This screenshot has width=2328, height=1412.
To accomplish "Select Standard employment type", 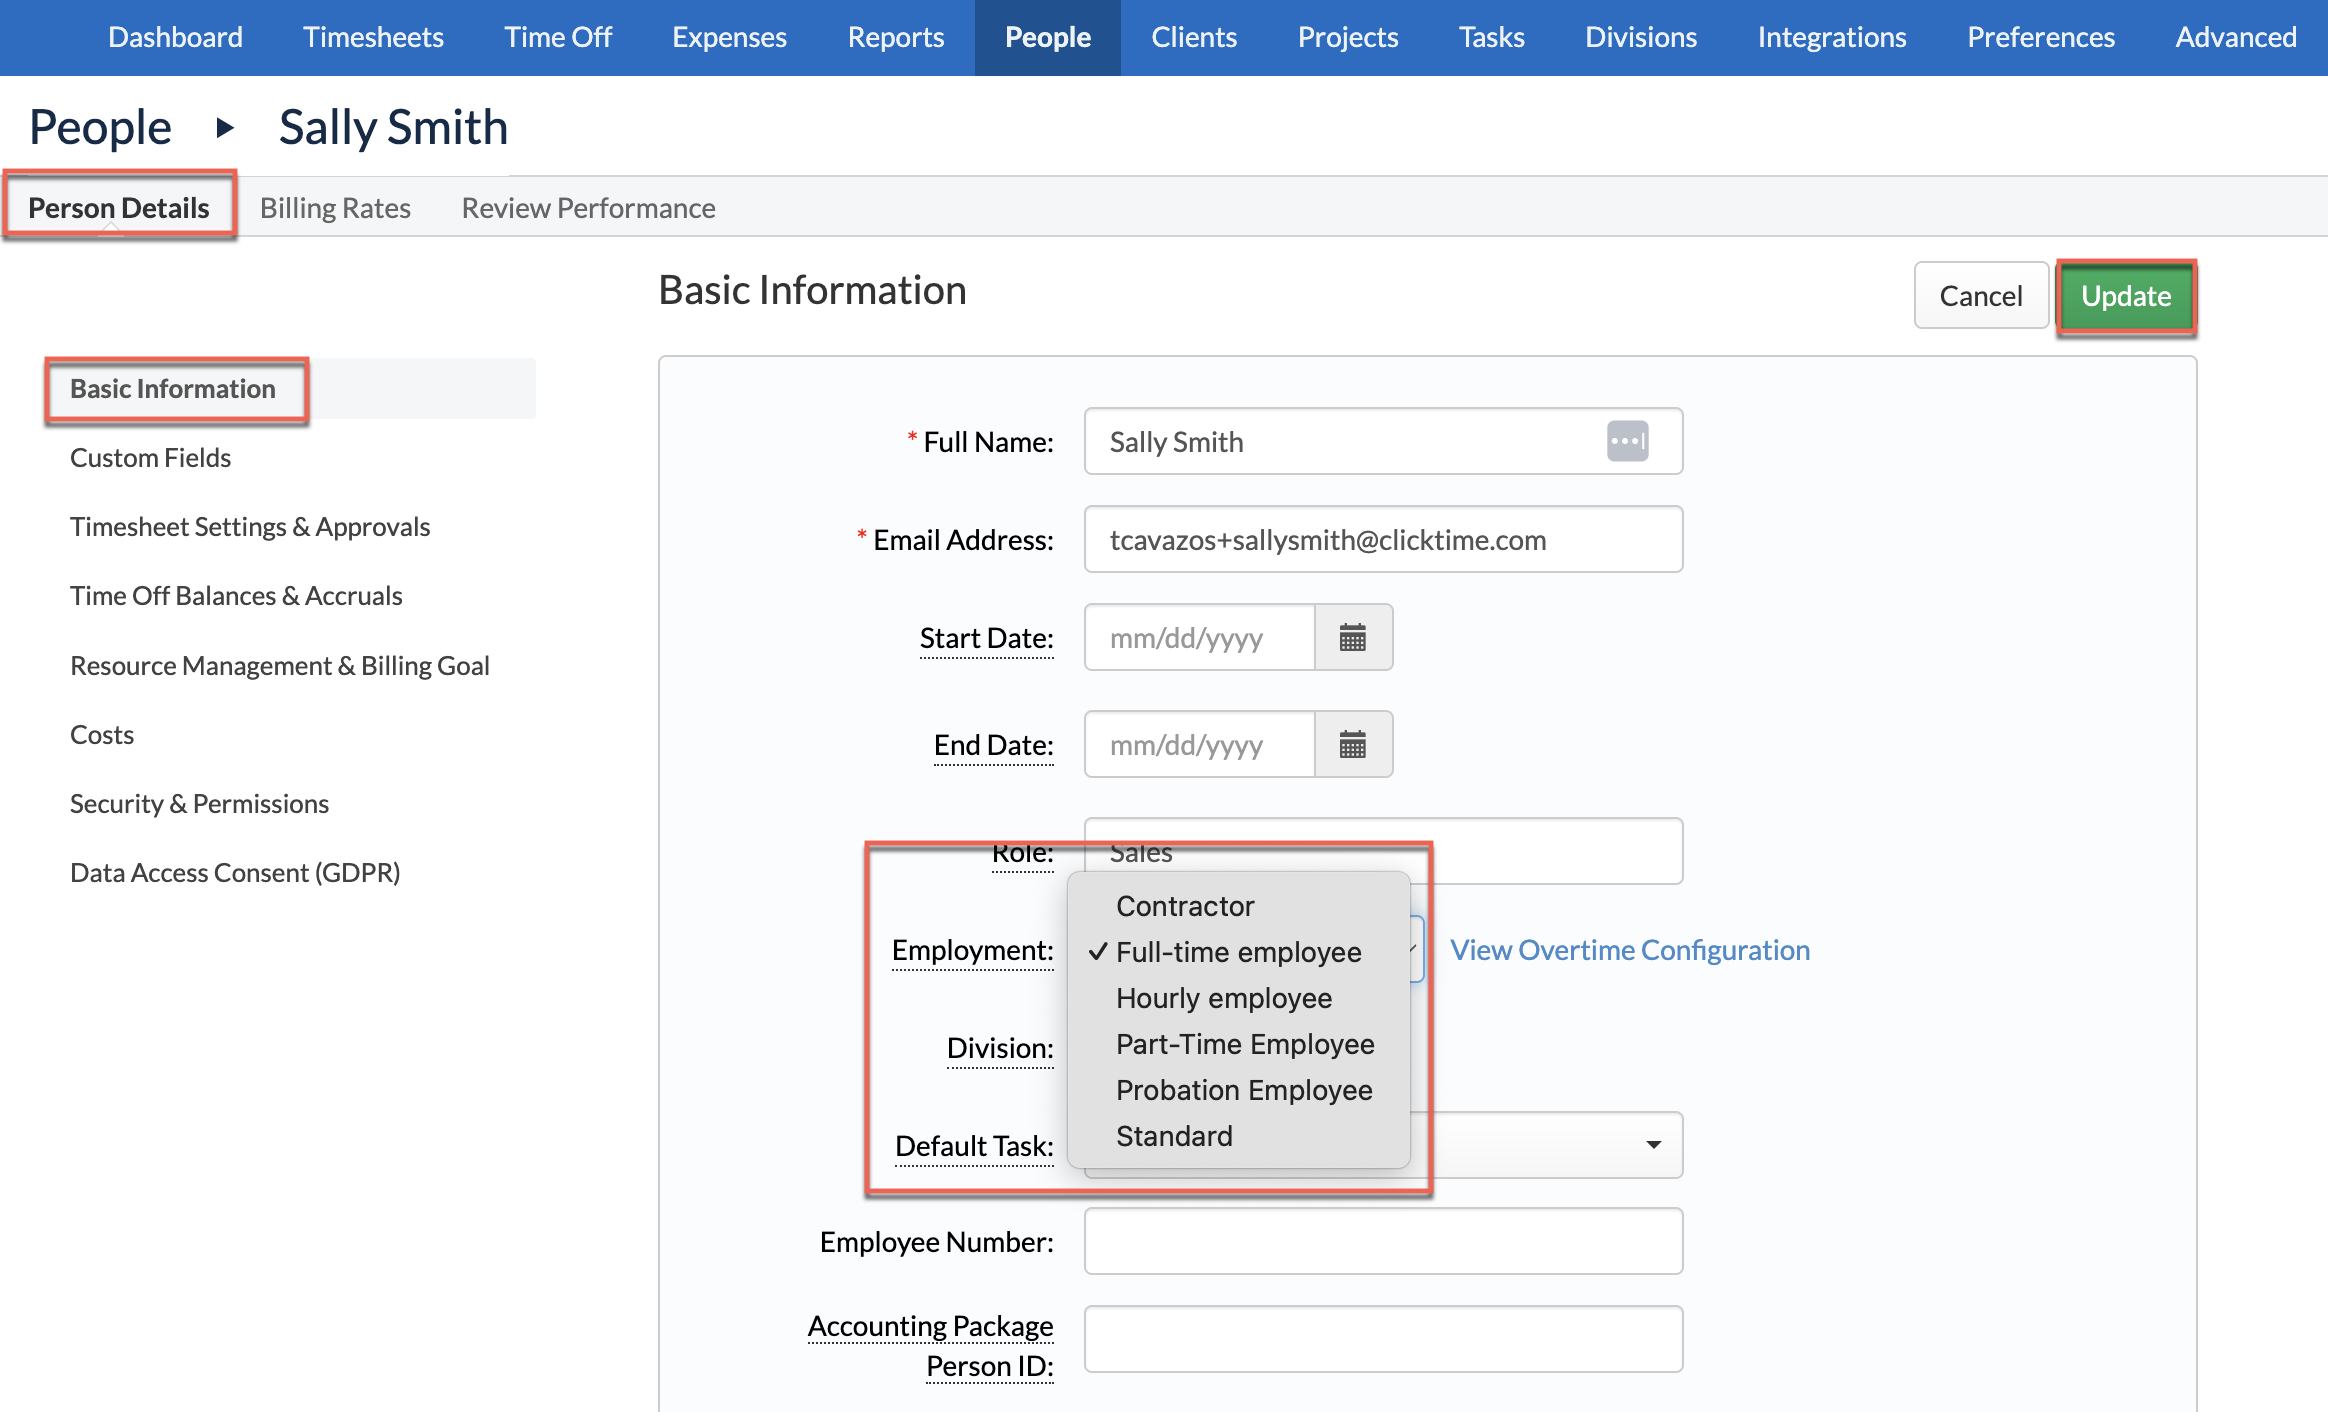I will pos(1238,1136).
